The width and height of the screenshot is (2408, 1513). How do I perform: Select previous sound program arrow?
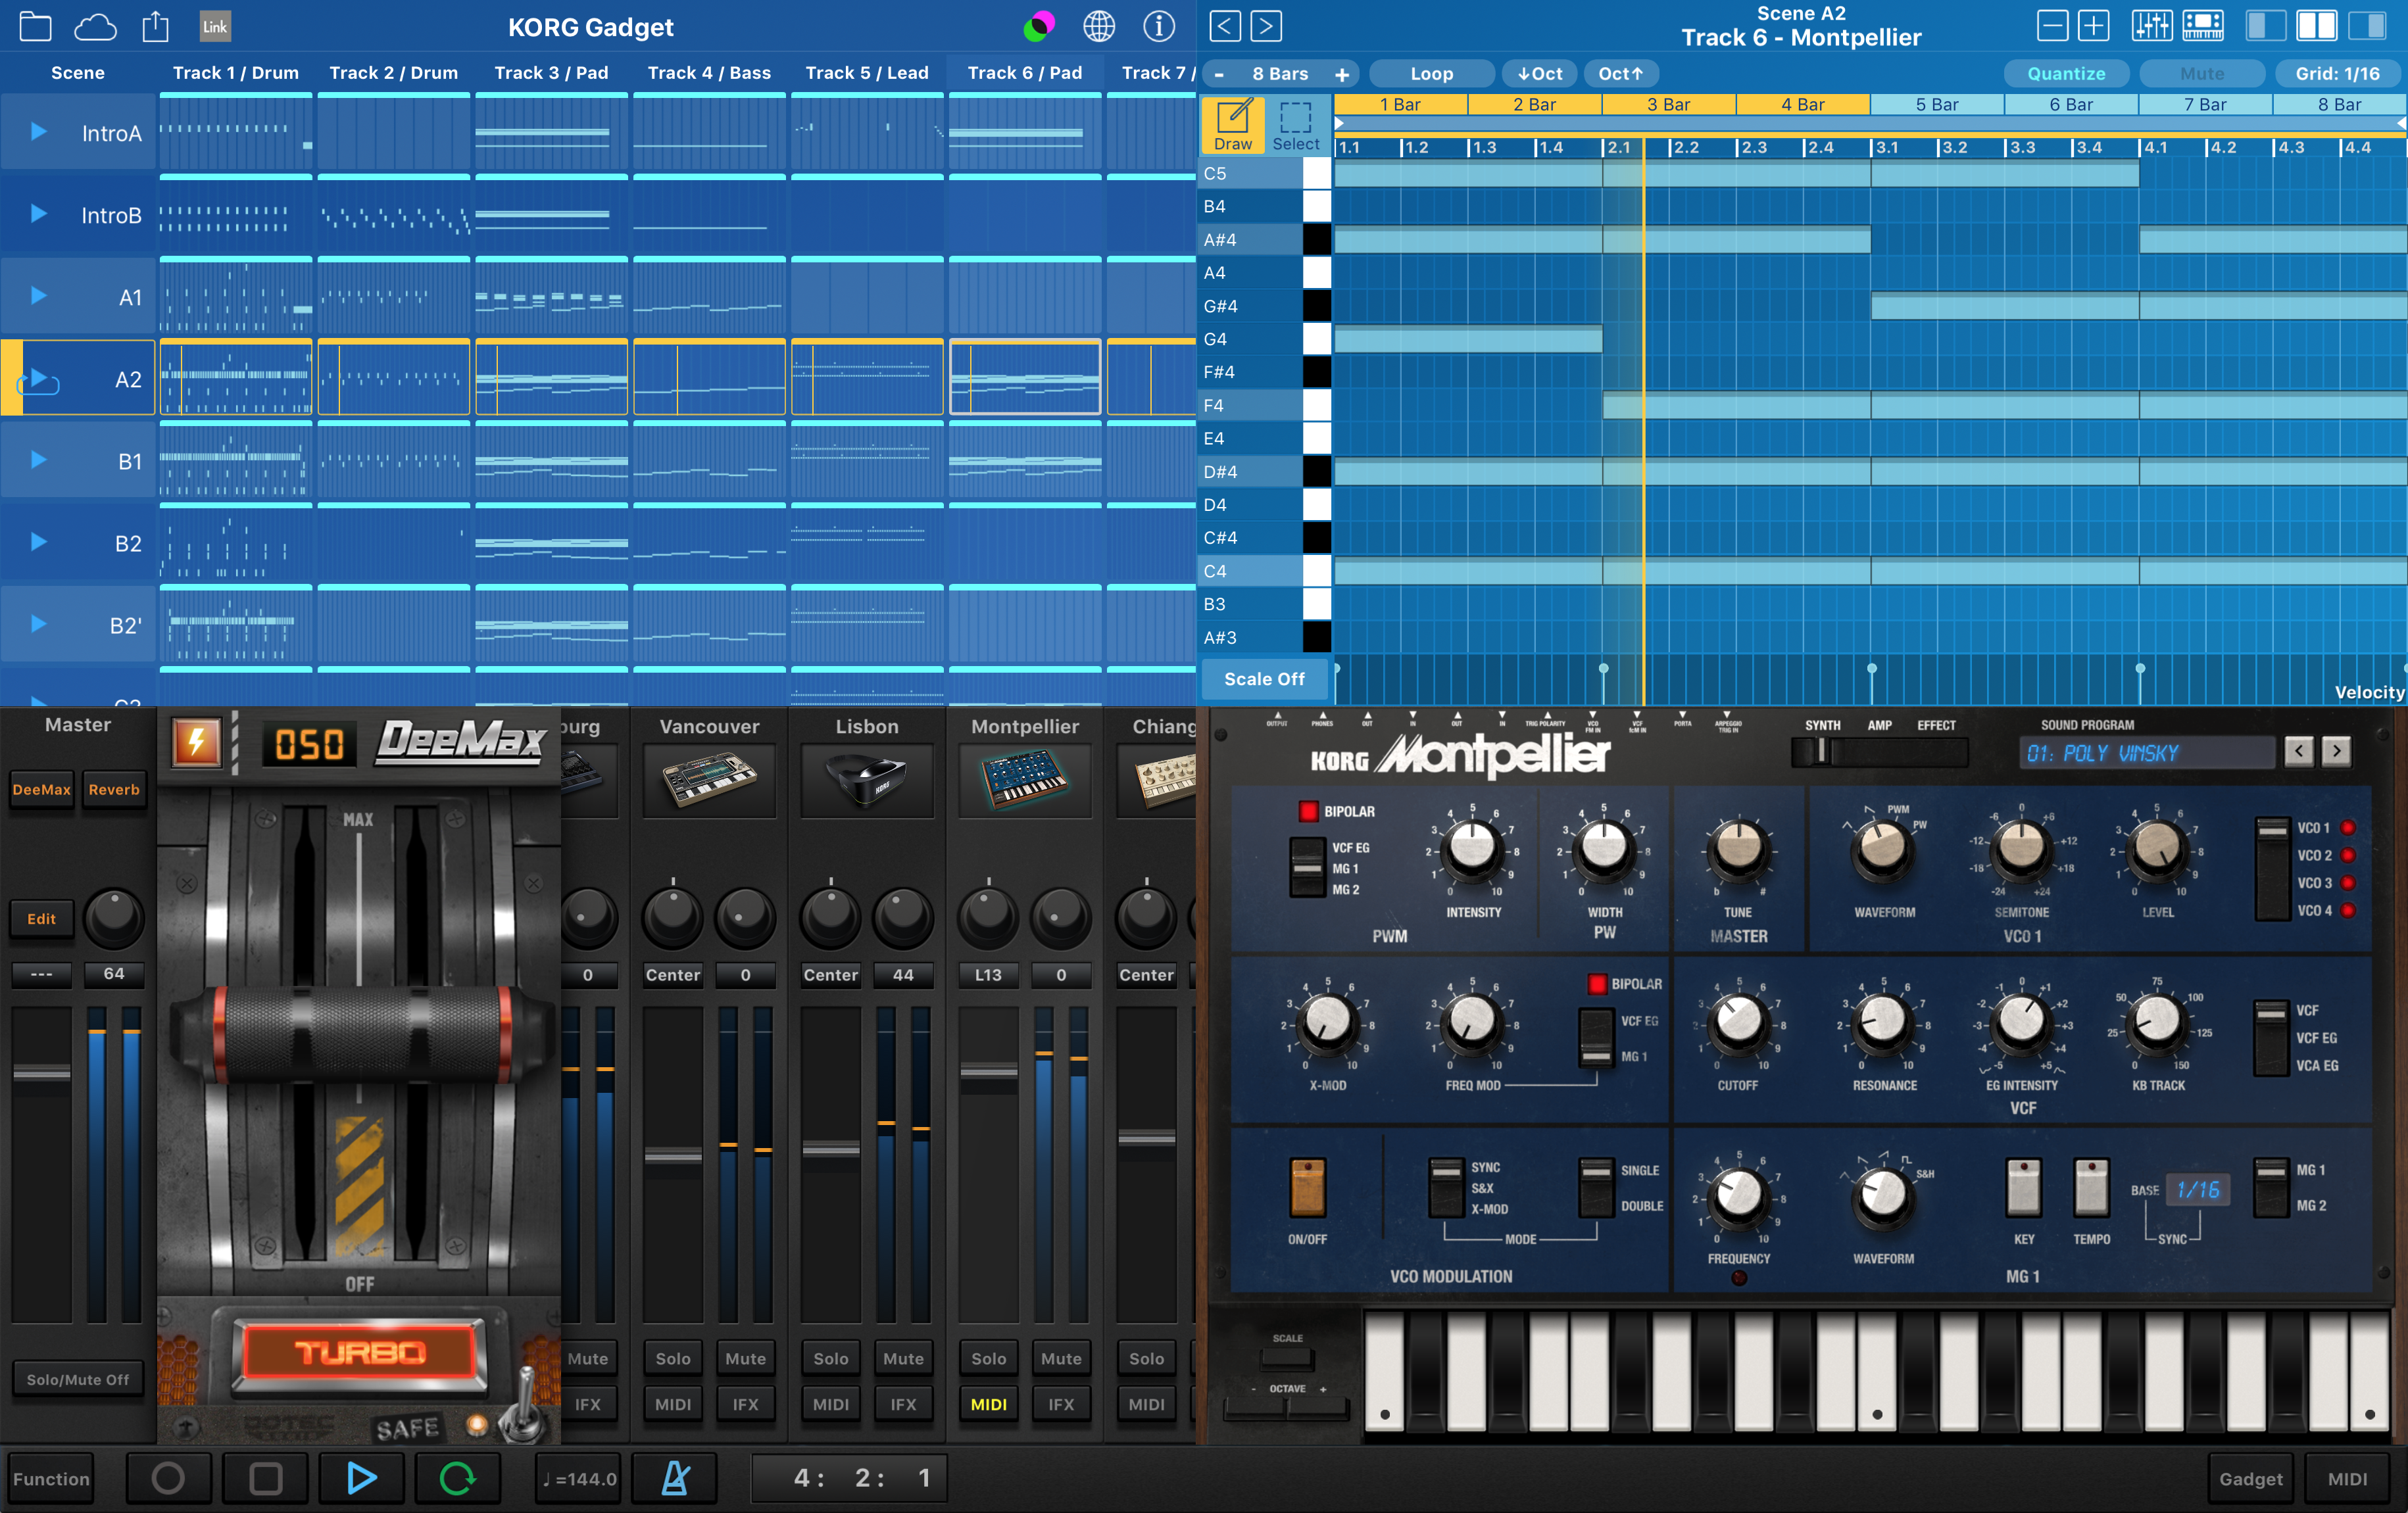2299,751
